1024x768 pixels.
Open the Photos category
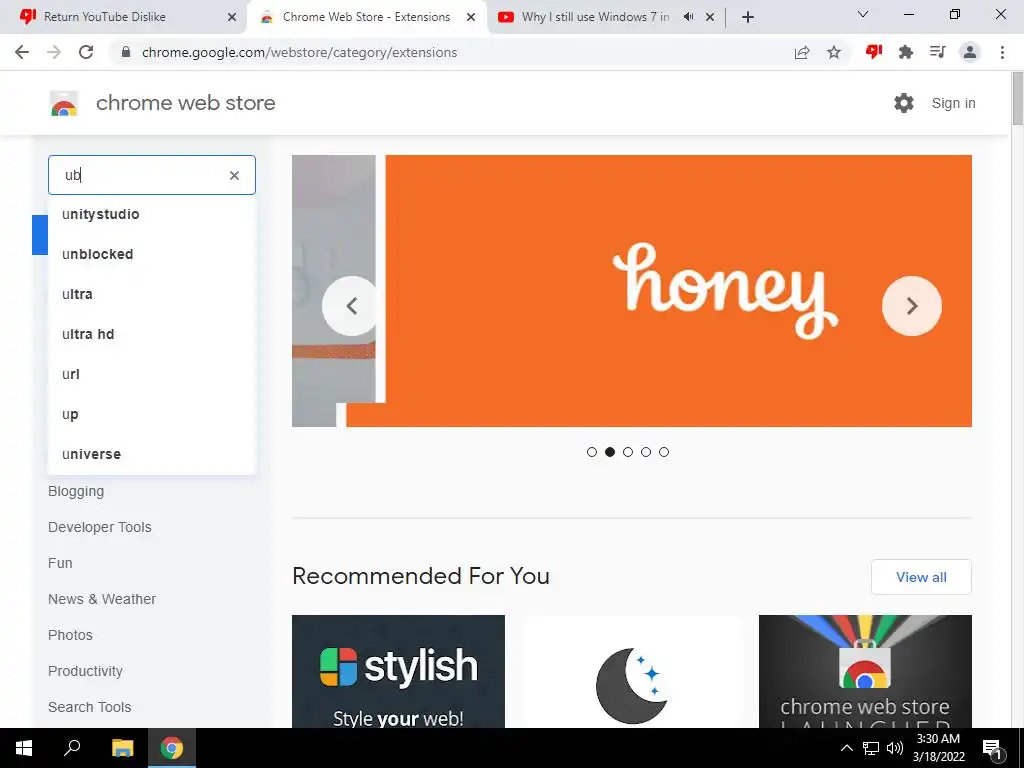70,635
